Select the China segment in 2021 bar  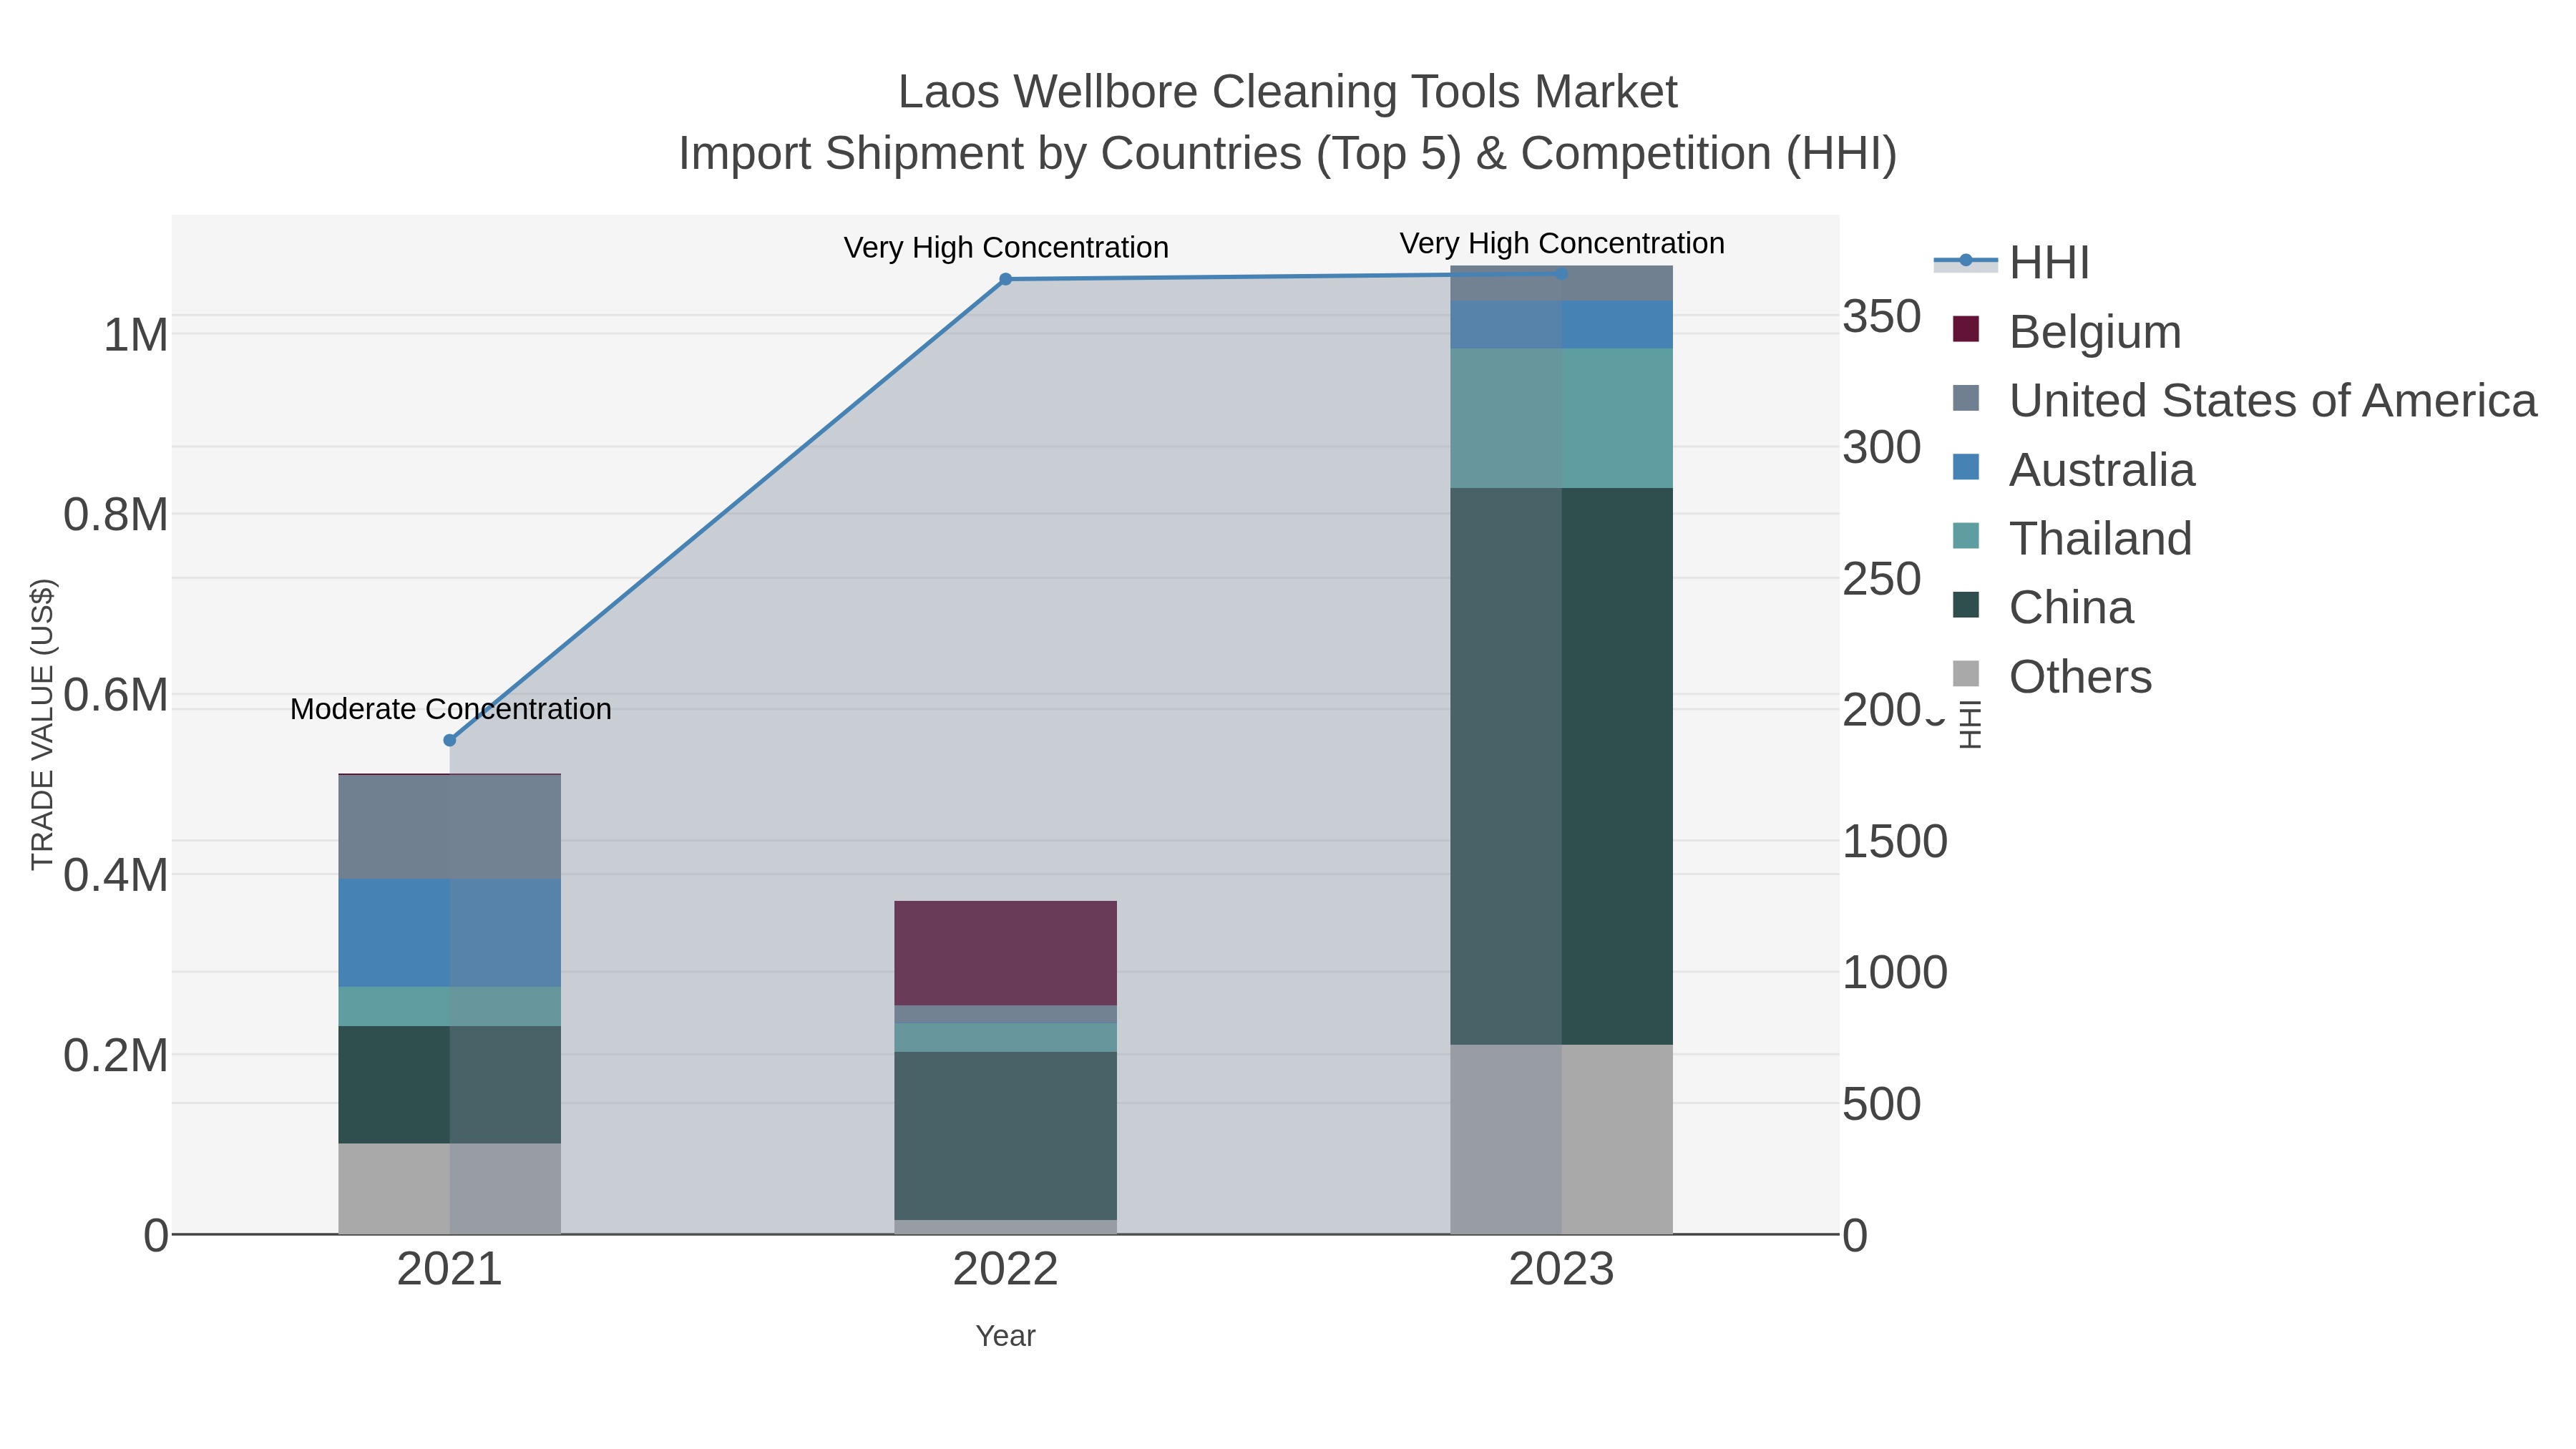tap(450, 1084)
